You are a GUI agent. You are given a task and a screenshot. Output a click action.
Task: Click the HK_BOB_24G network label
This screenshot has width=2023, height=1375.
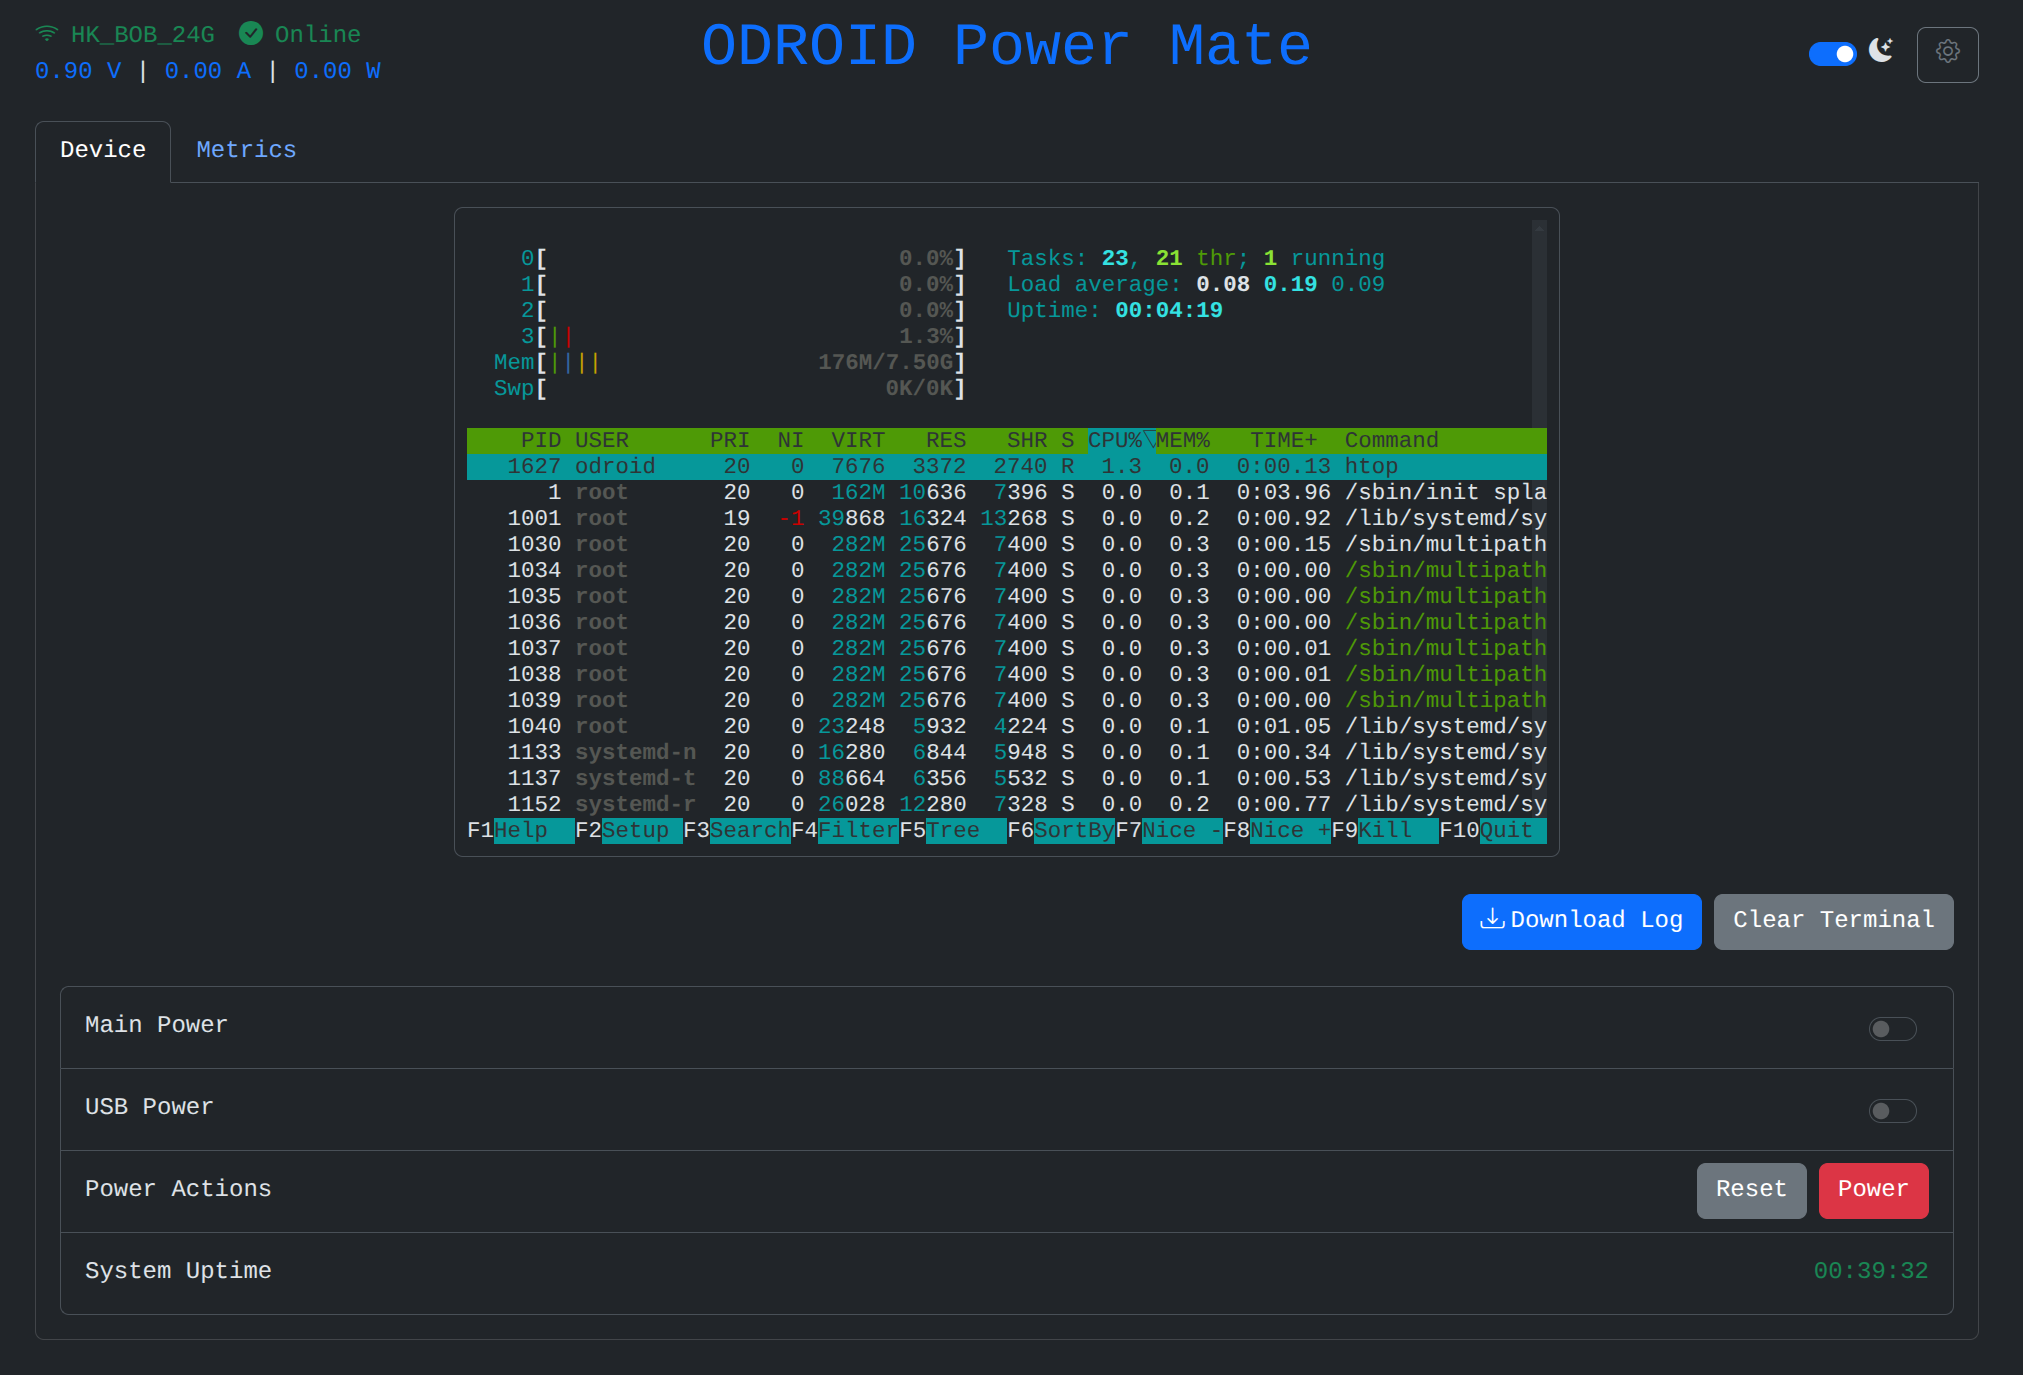coord(141,33)
